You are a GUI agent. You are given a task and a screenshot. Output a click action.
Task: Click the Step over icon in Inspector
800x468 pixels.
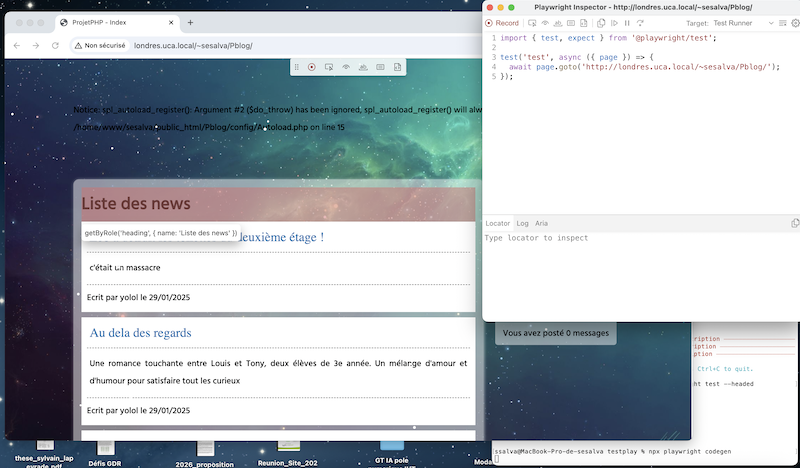[640, 23]
